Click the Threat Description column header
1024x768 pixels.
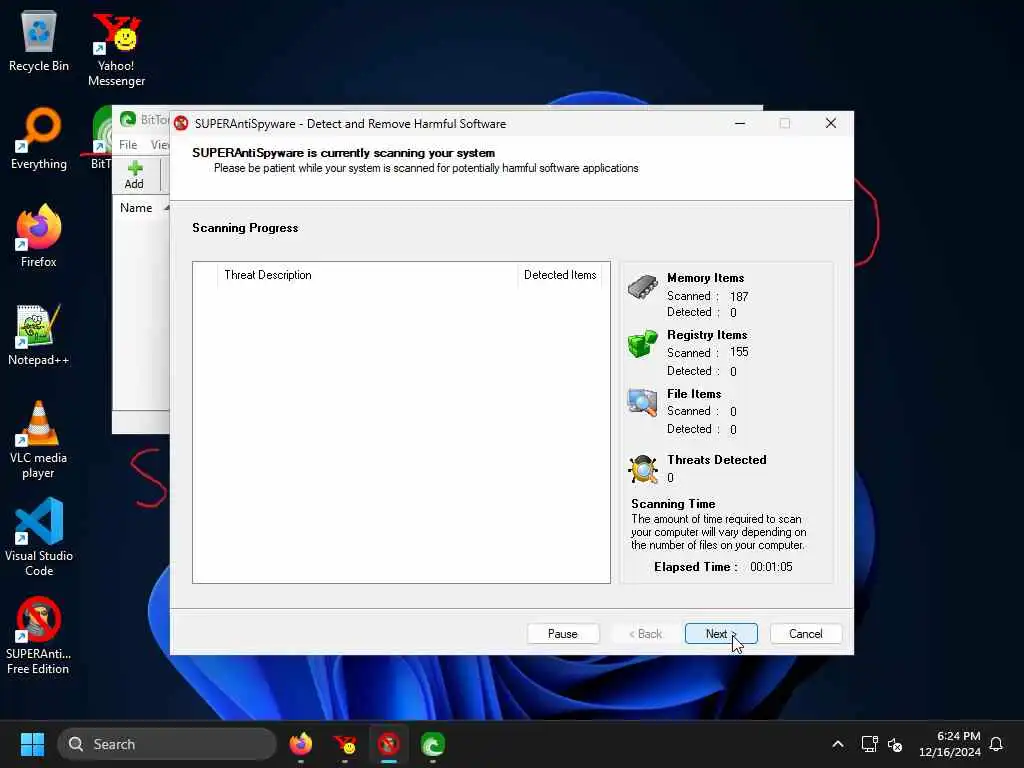point(368,275)
